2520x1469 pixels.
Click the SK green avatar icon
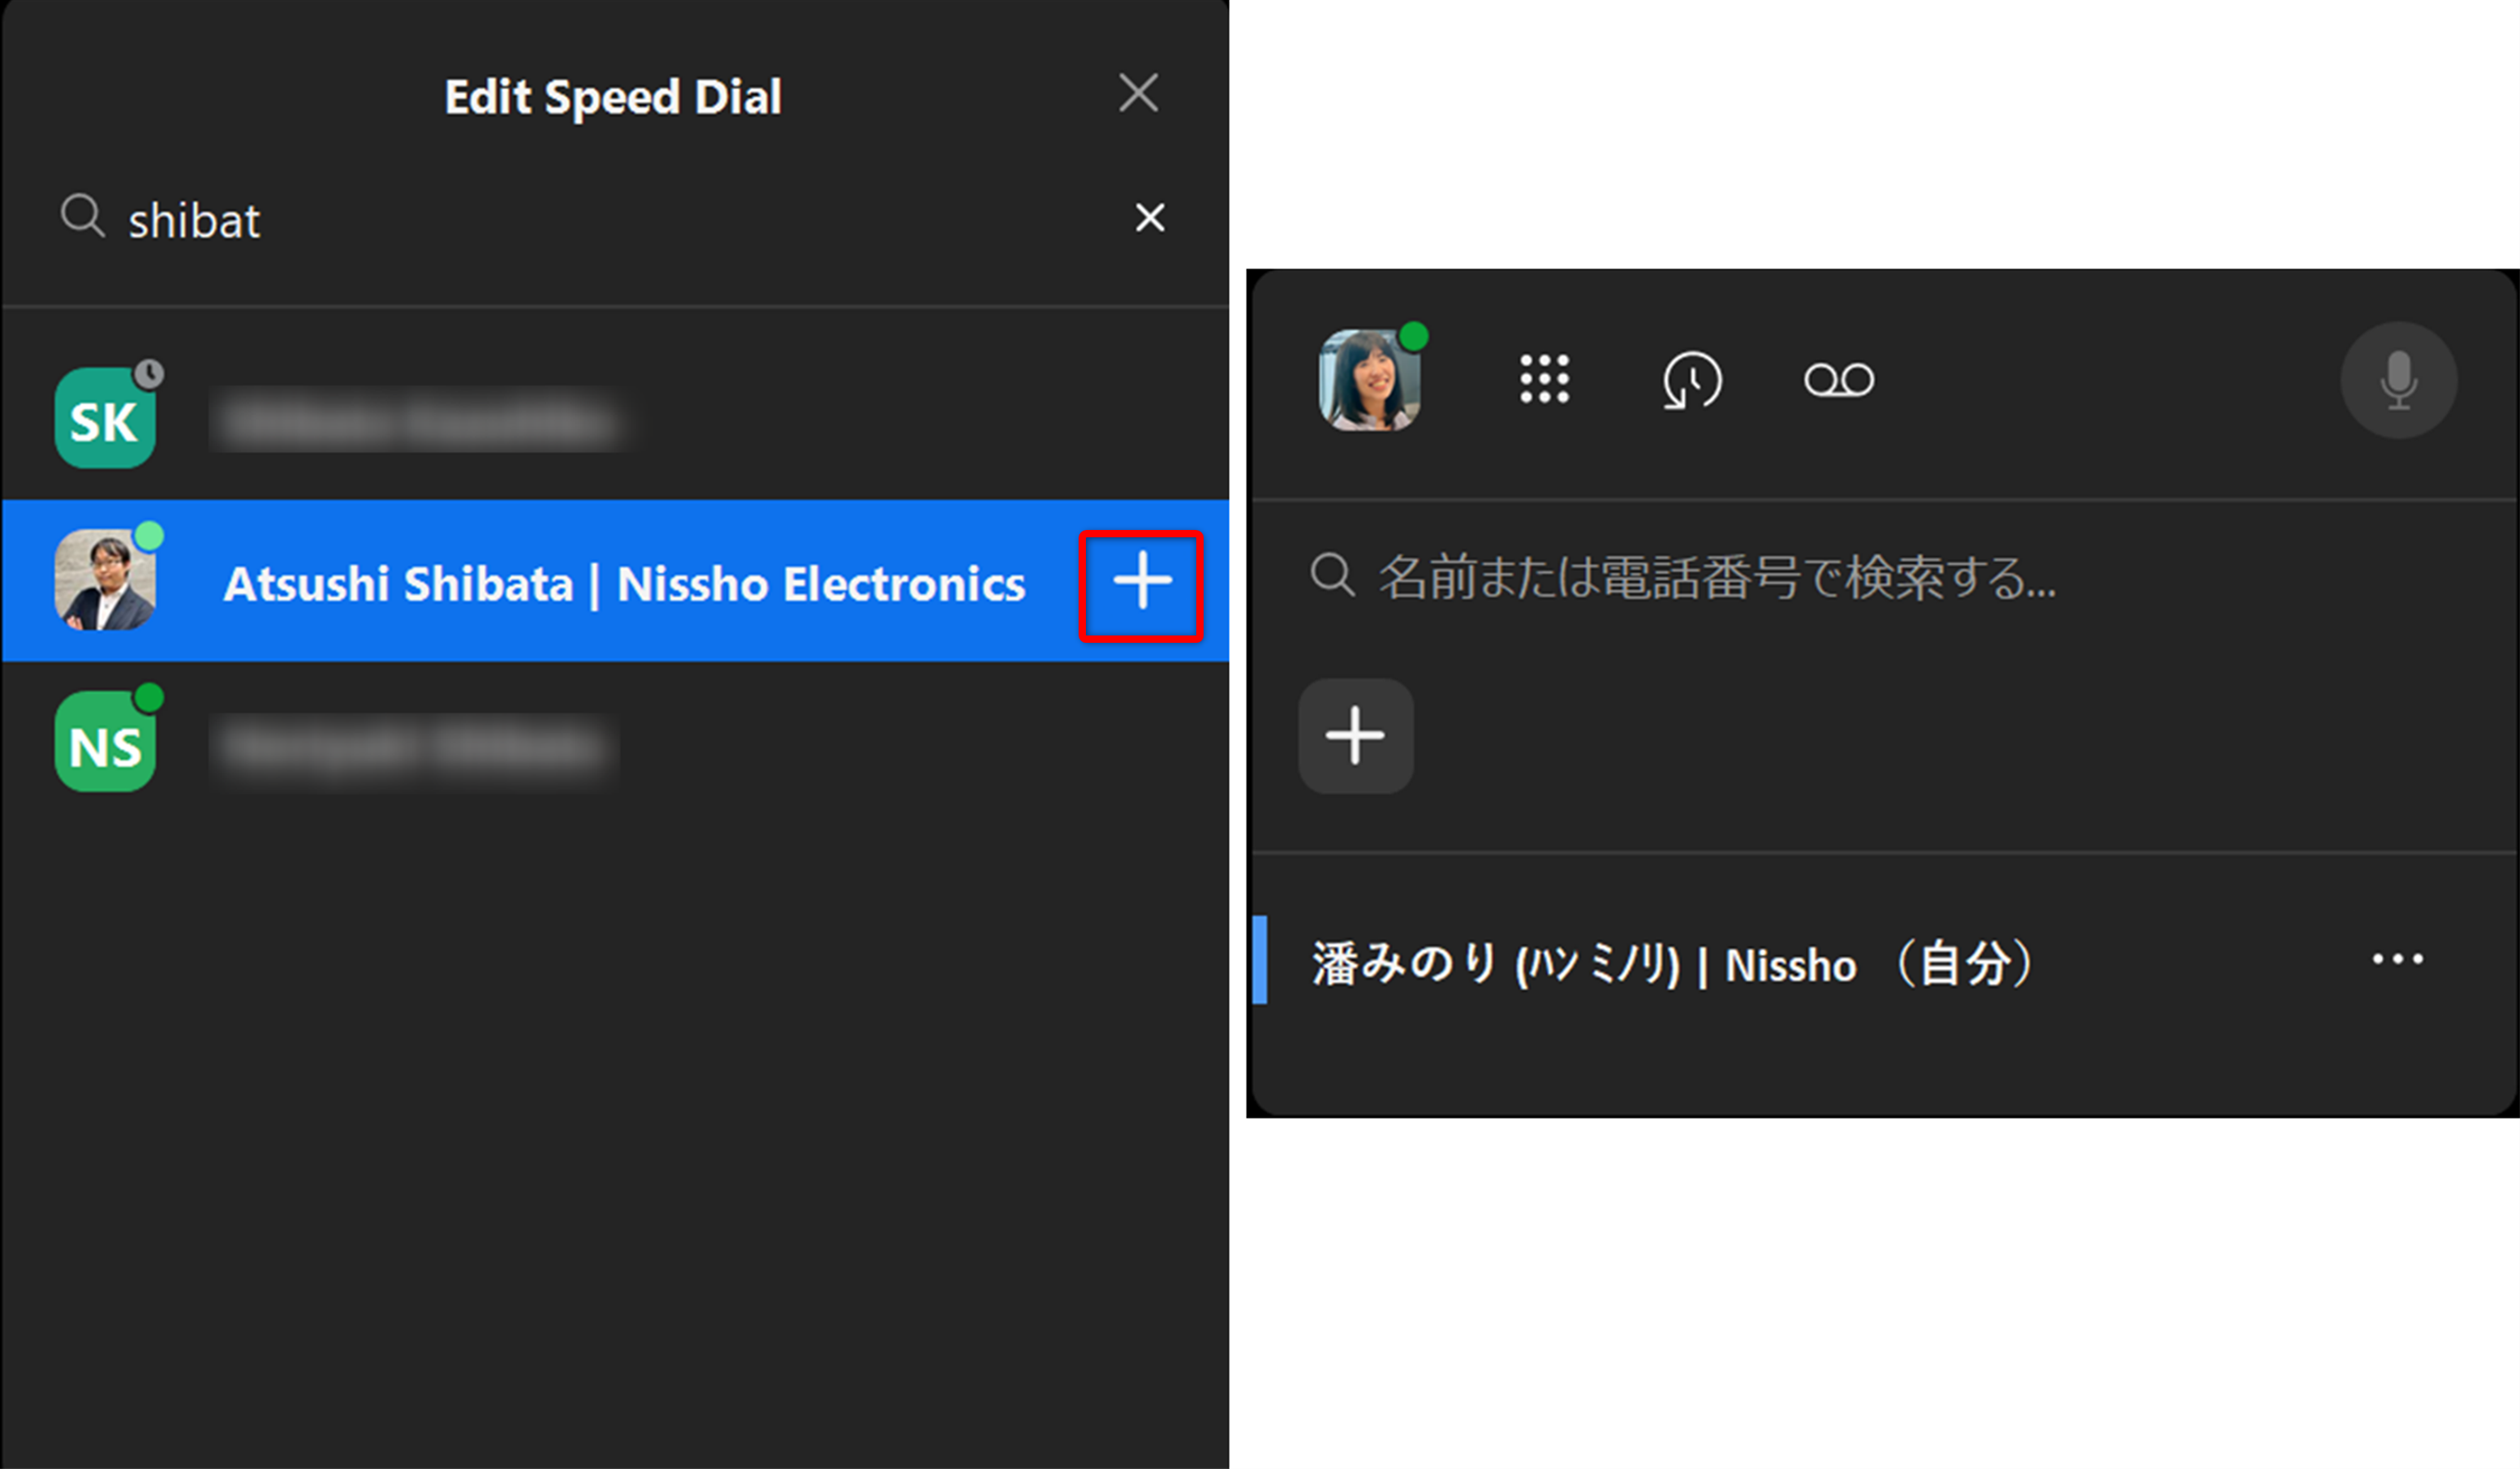pos(105,418)
